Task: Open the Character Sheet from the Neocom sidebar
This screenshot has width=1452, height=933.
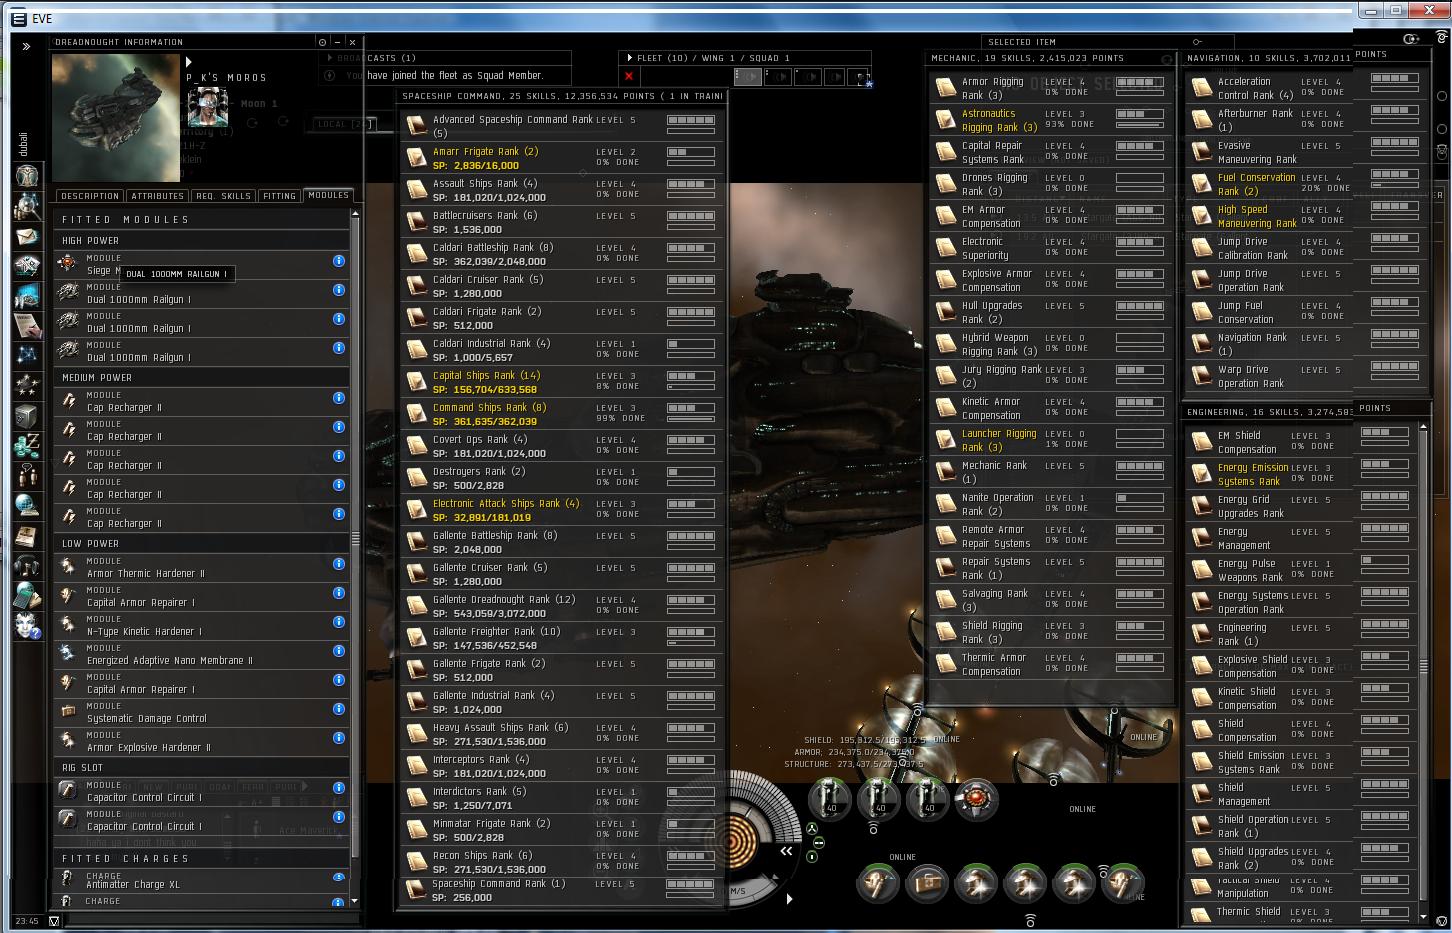Action: pos(27,177)
